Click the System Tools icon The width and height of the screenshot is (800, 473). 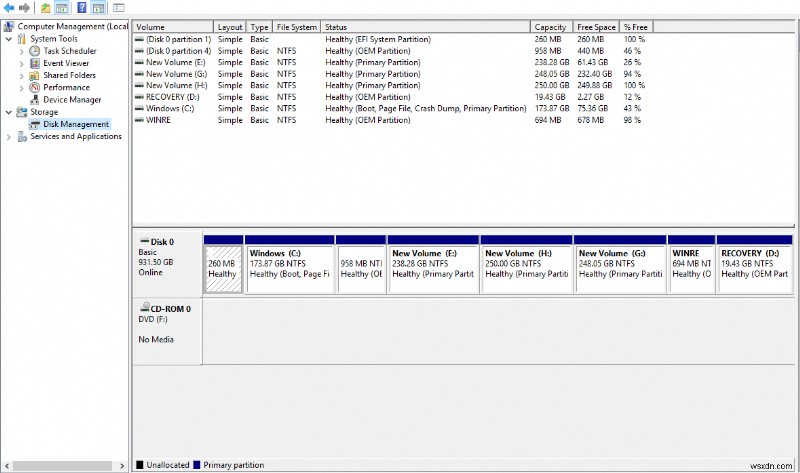click(21, 39)
